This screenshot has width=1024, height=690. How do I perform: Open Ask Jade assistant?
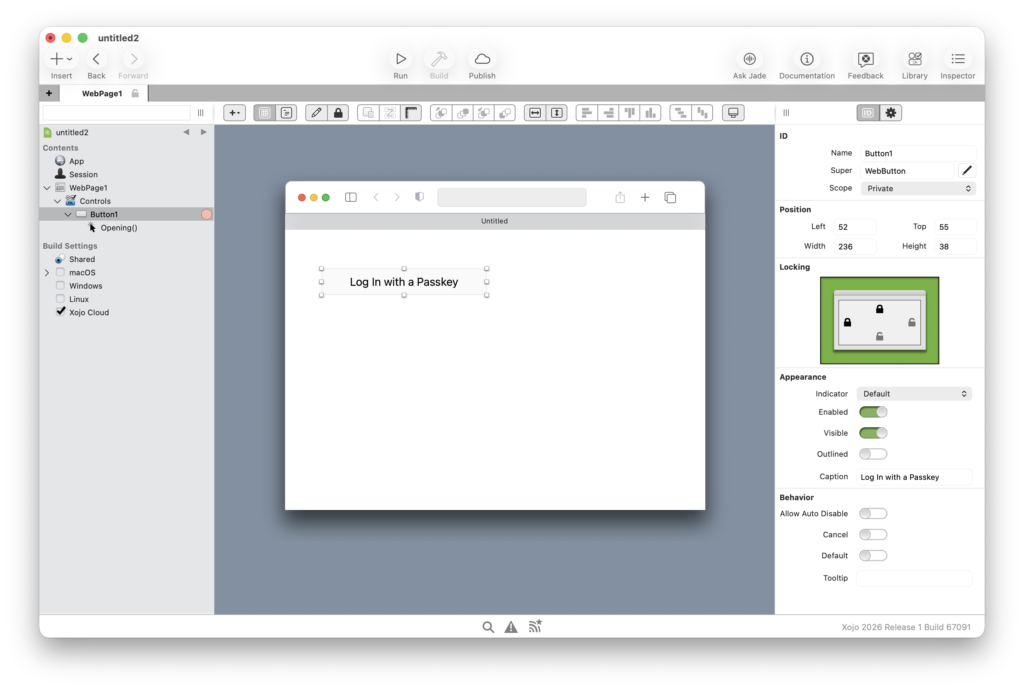(x=749, y=60)
